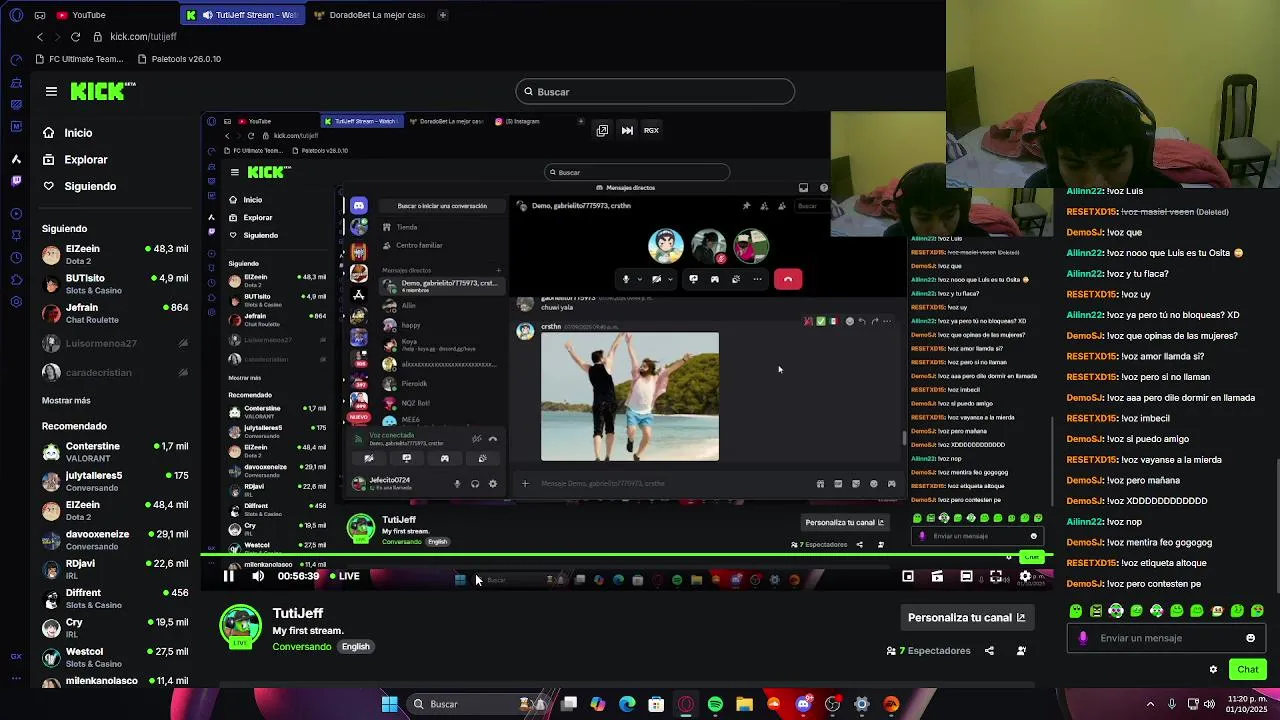
Task: Reload the page
Action: (75, 37)
